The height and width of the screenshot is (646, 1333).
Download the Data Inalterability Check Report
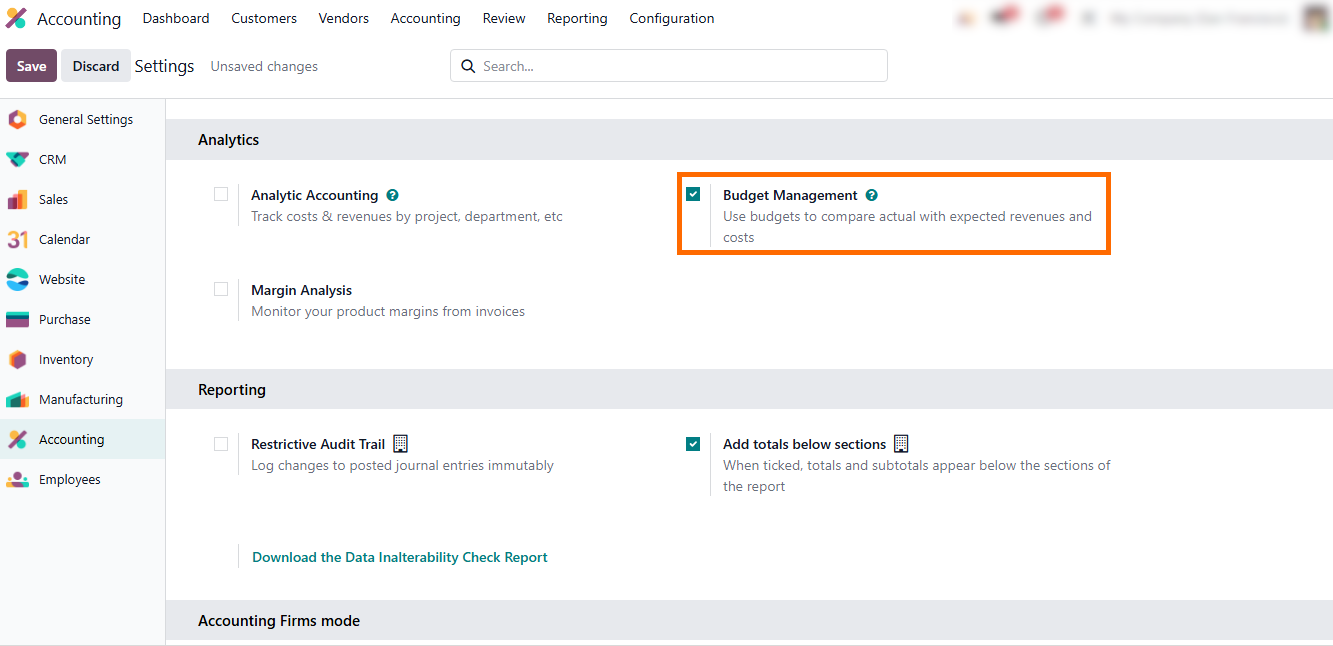click(399, 558)
